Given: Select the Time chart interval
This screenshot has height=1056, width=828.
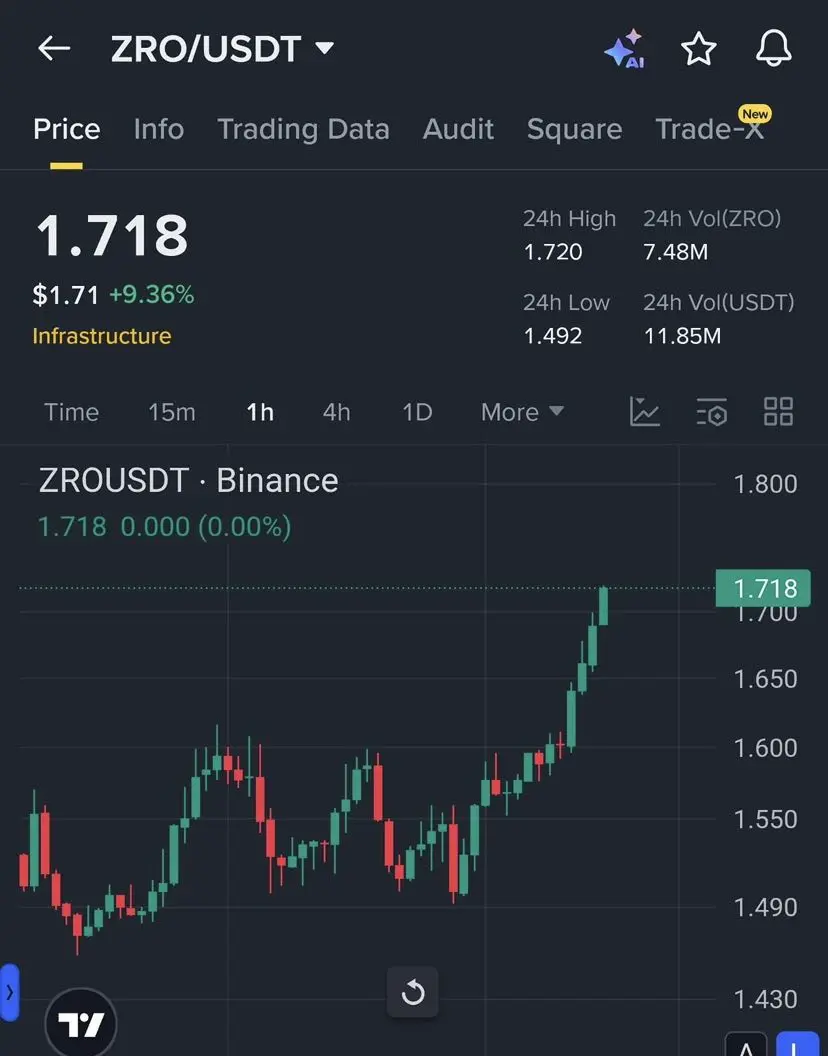Looking at the screenshot, I should [x=71, y=412].
